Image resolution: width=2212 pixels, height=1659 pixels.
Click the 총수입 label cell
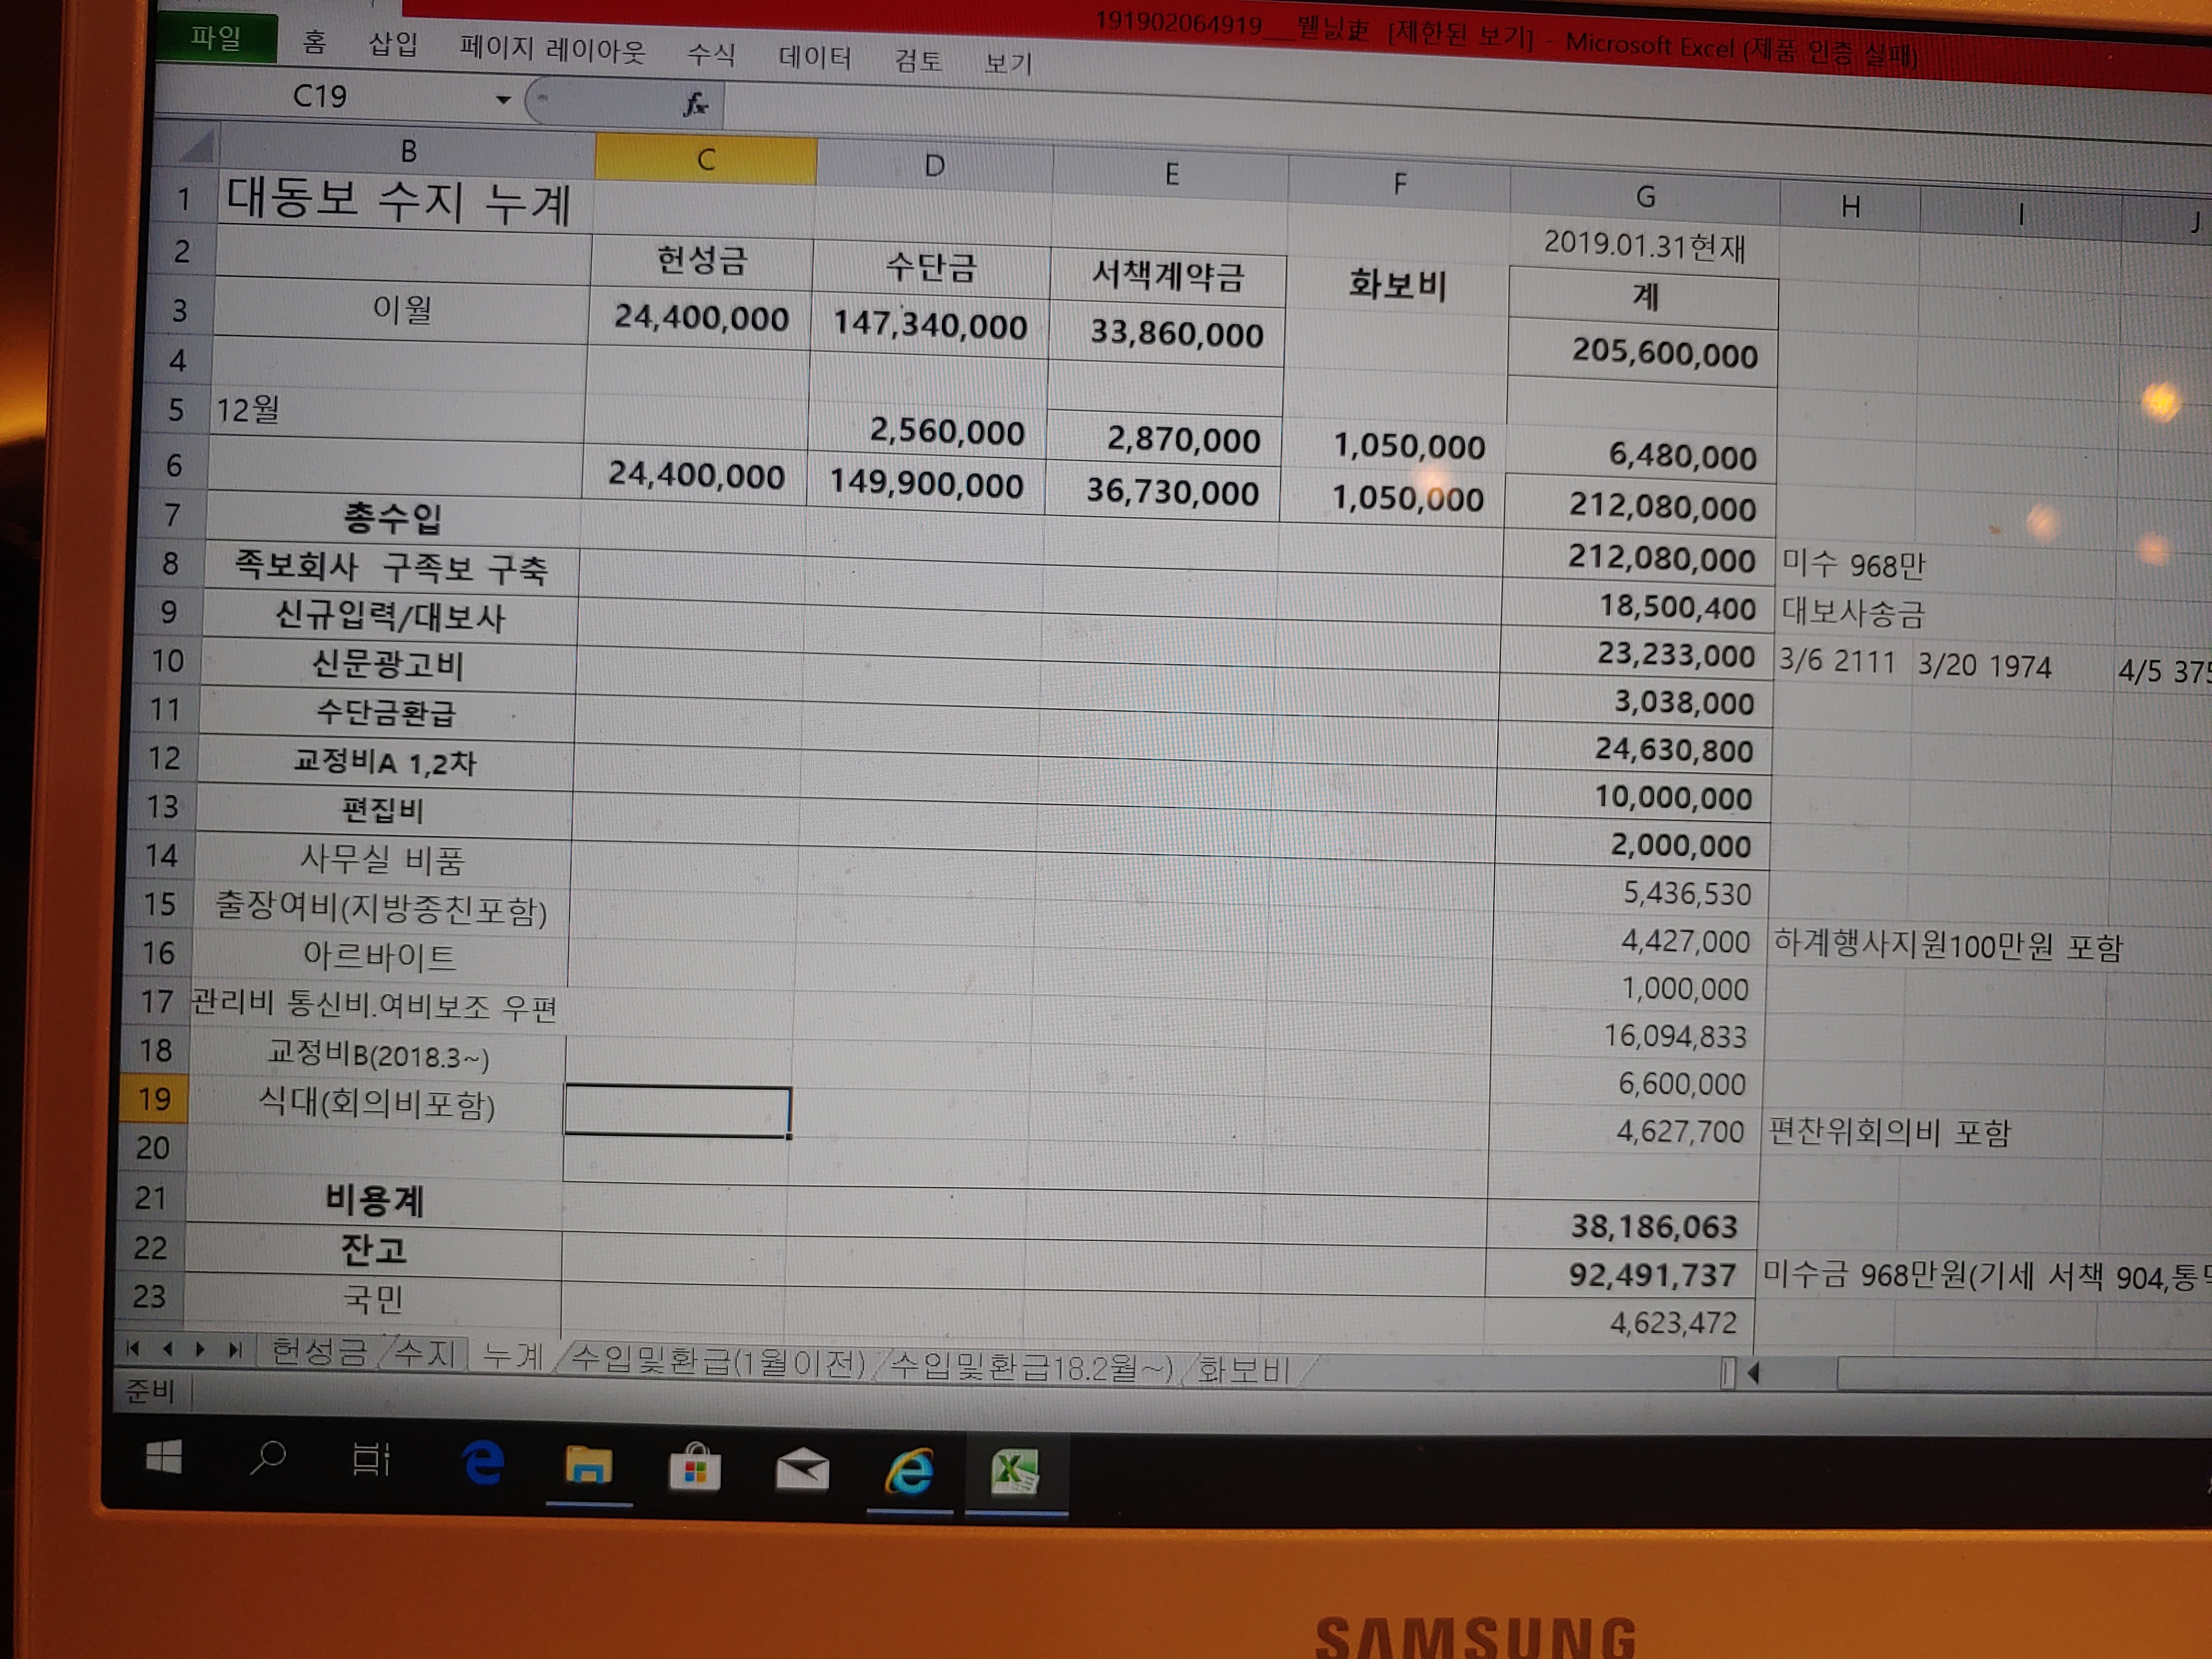(392, 517)
